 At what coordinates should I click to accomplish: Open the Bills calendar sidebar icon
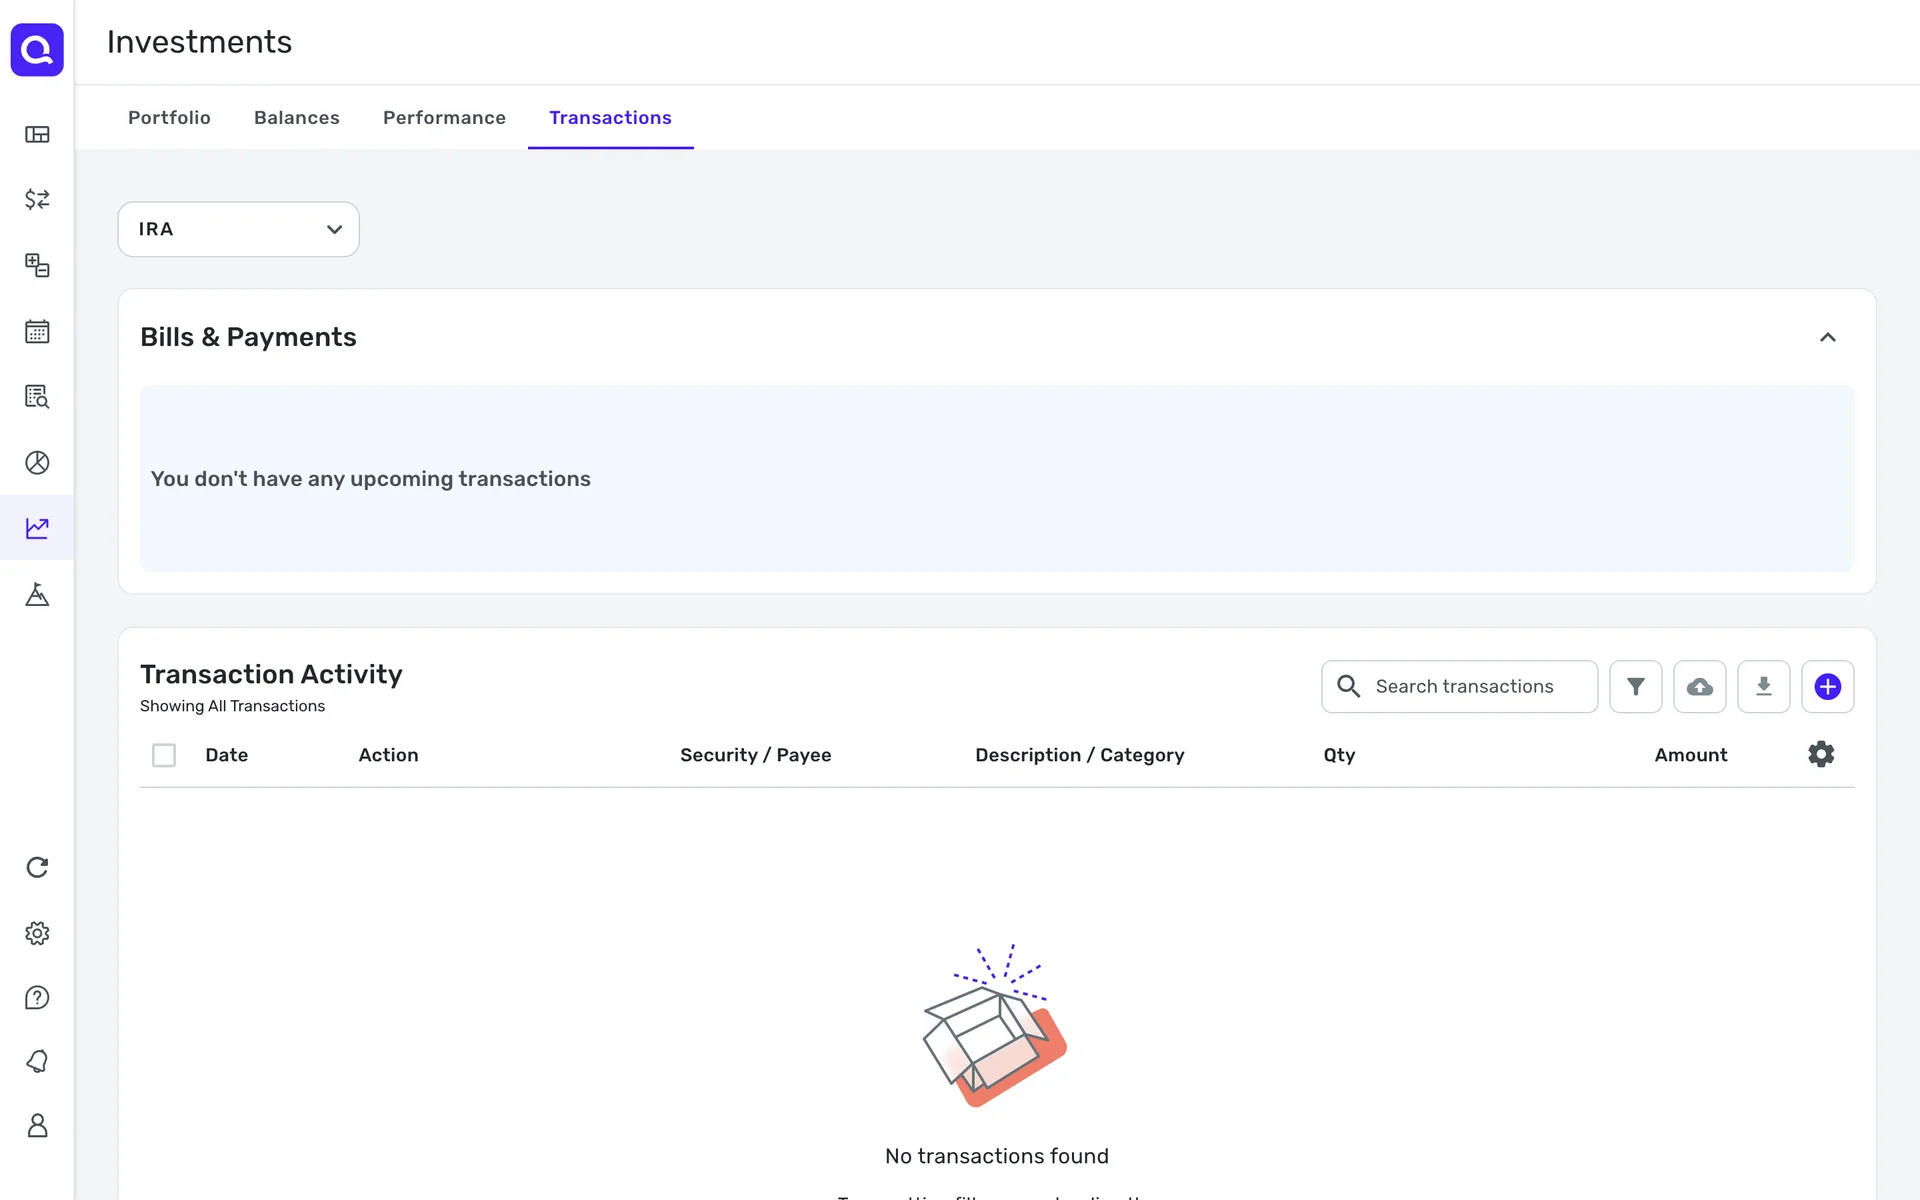tap(37, 331)
